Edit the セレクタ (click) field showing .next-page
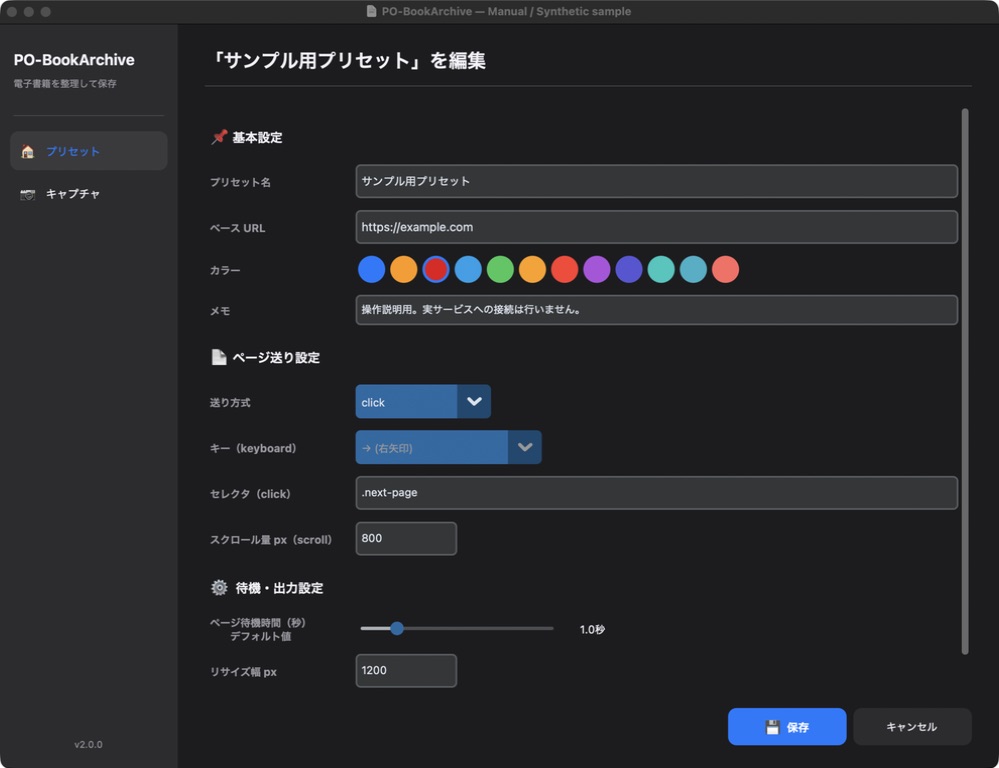 pyautogui.click(x=656, y=493)
